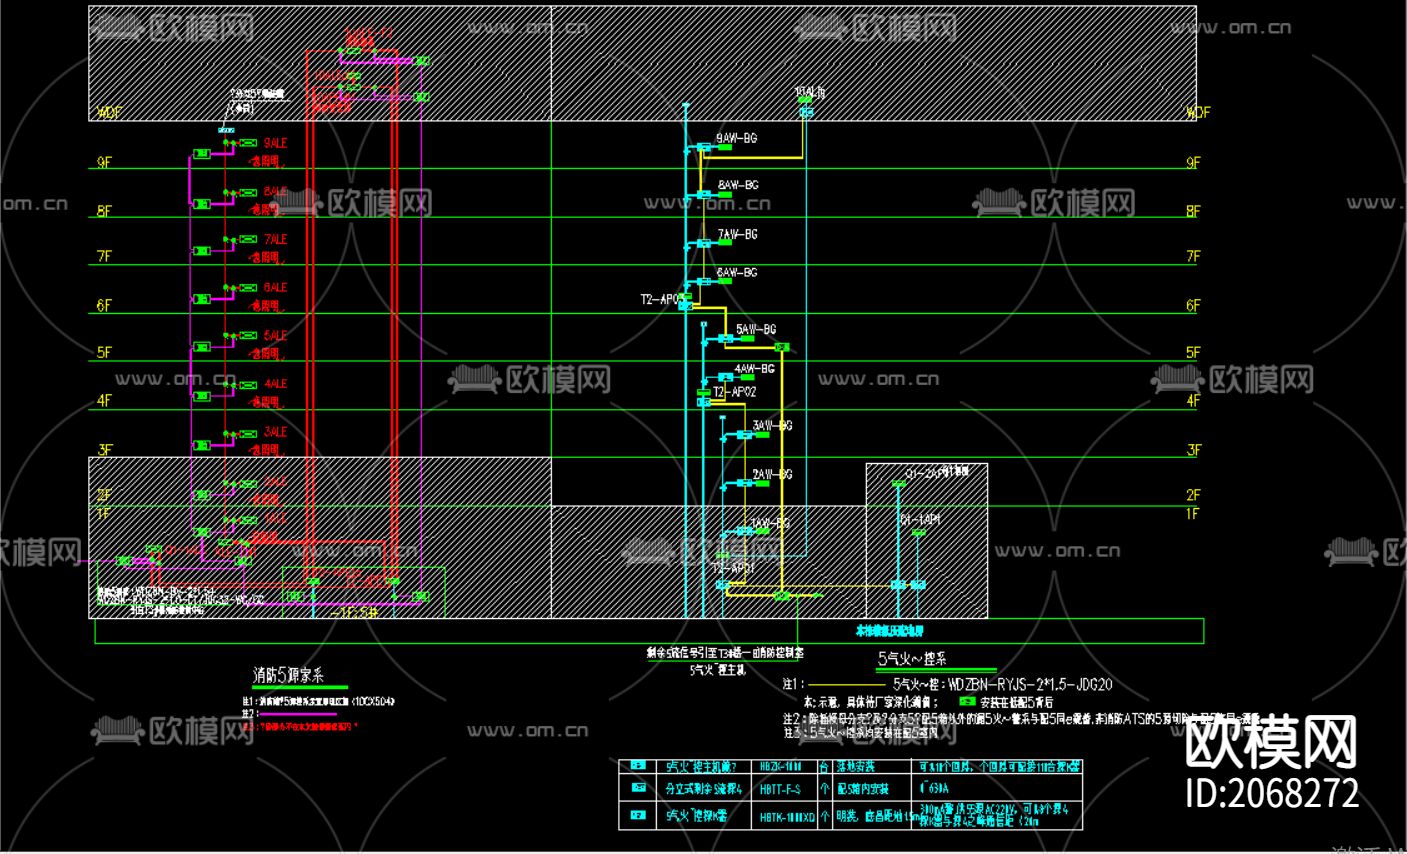Select the device symbol next to T2-AP02
The width and height of the screenshot is (1407, 854).
703,392
